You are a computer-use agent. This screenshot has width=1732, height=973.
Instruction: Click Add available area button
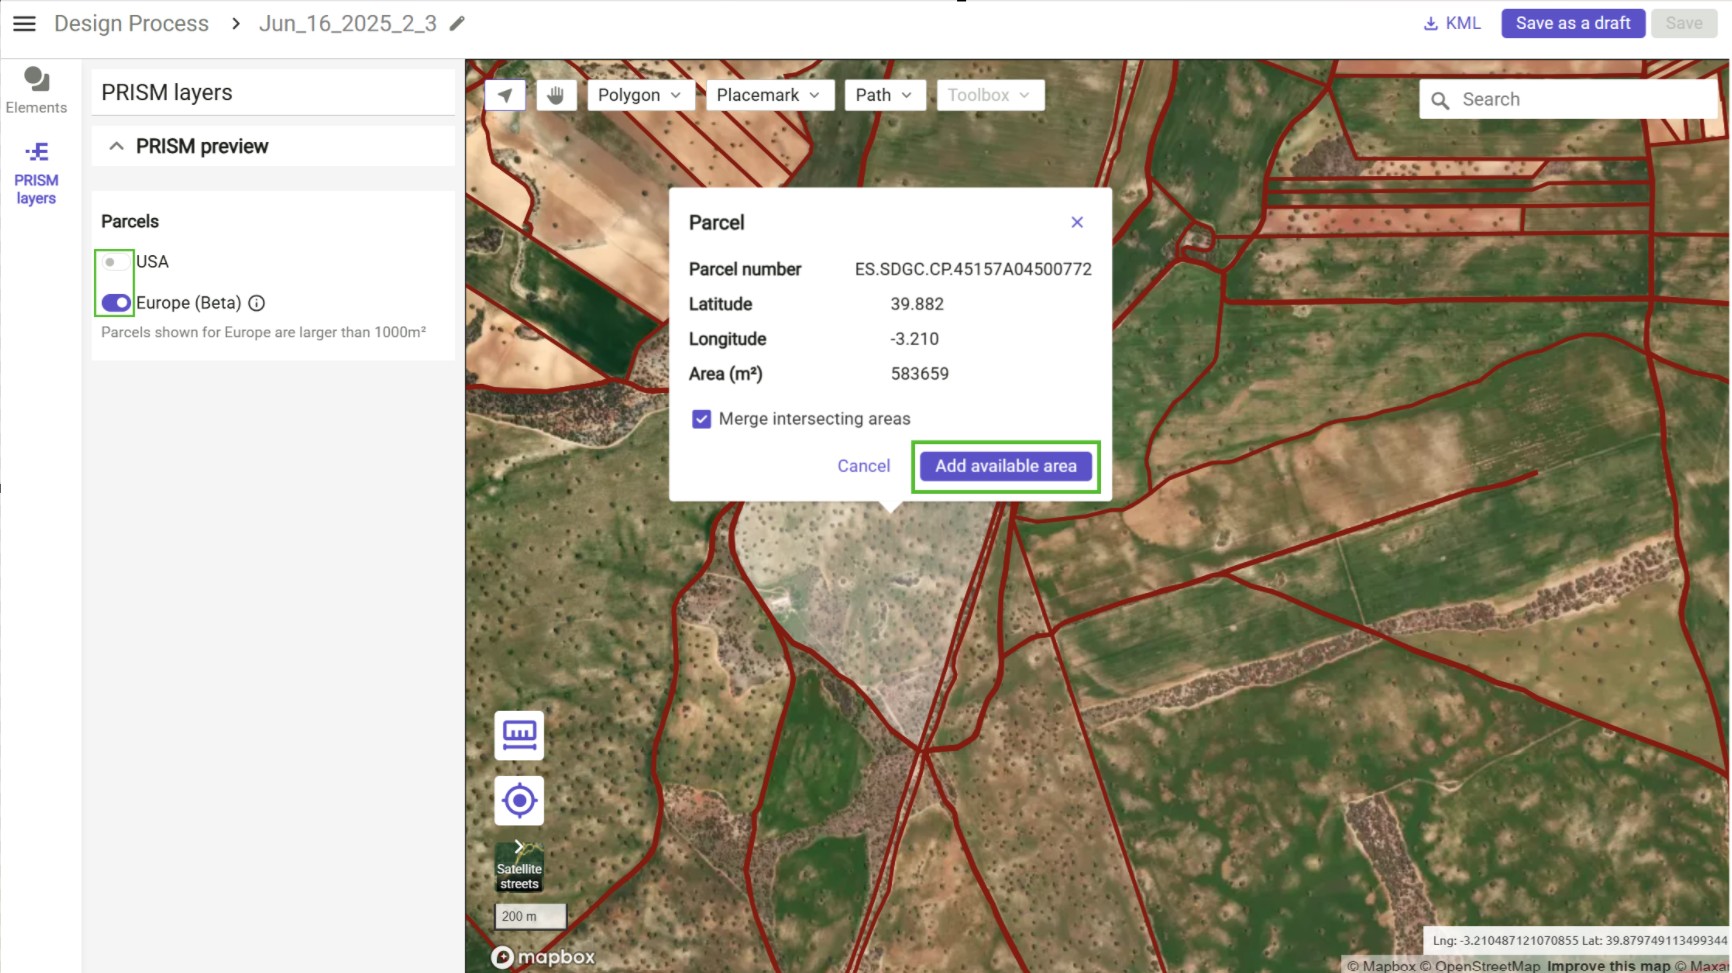[x=1005, y=466]
